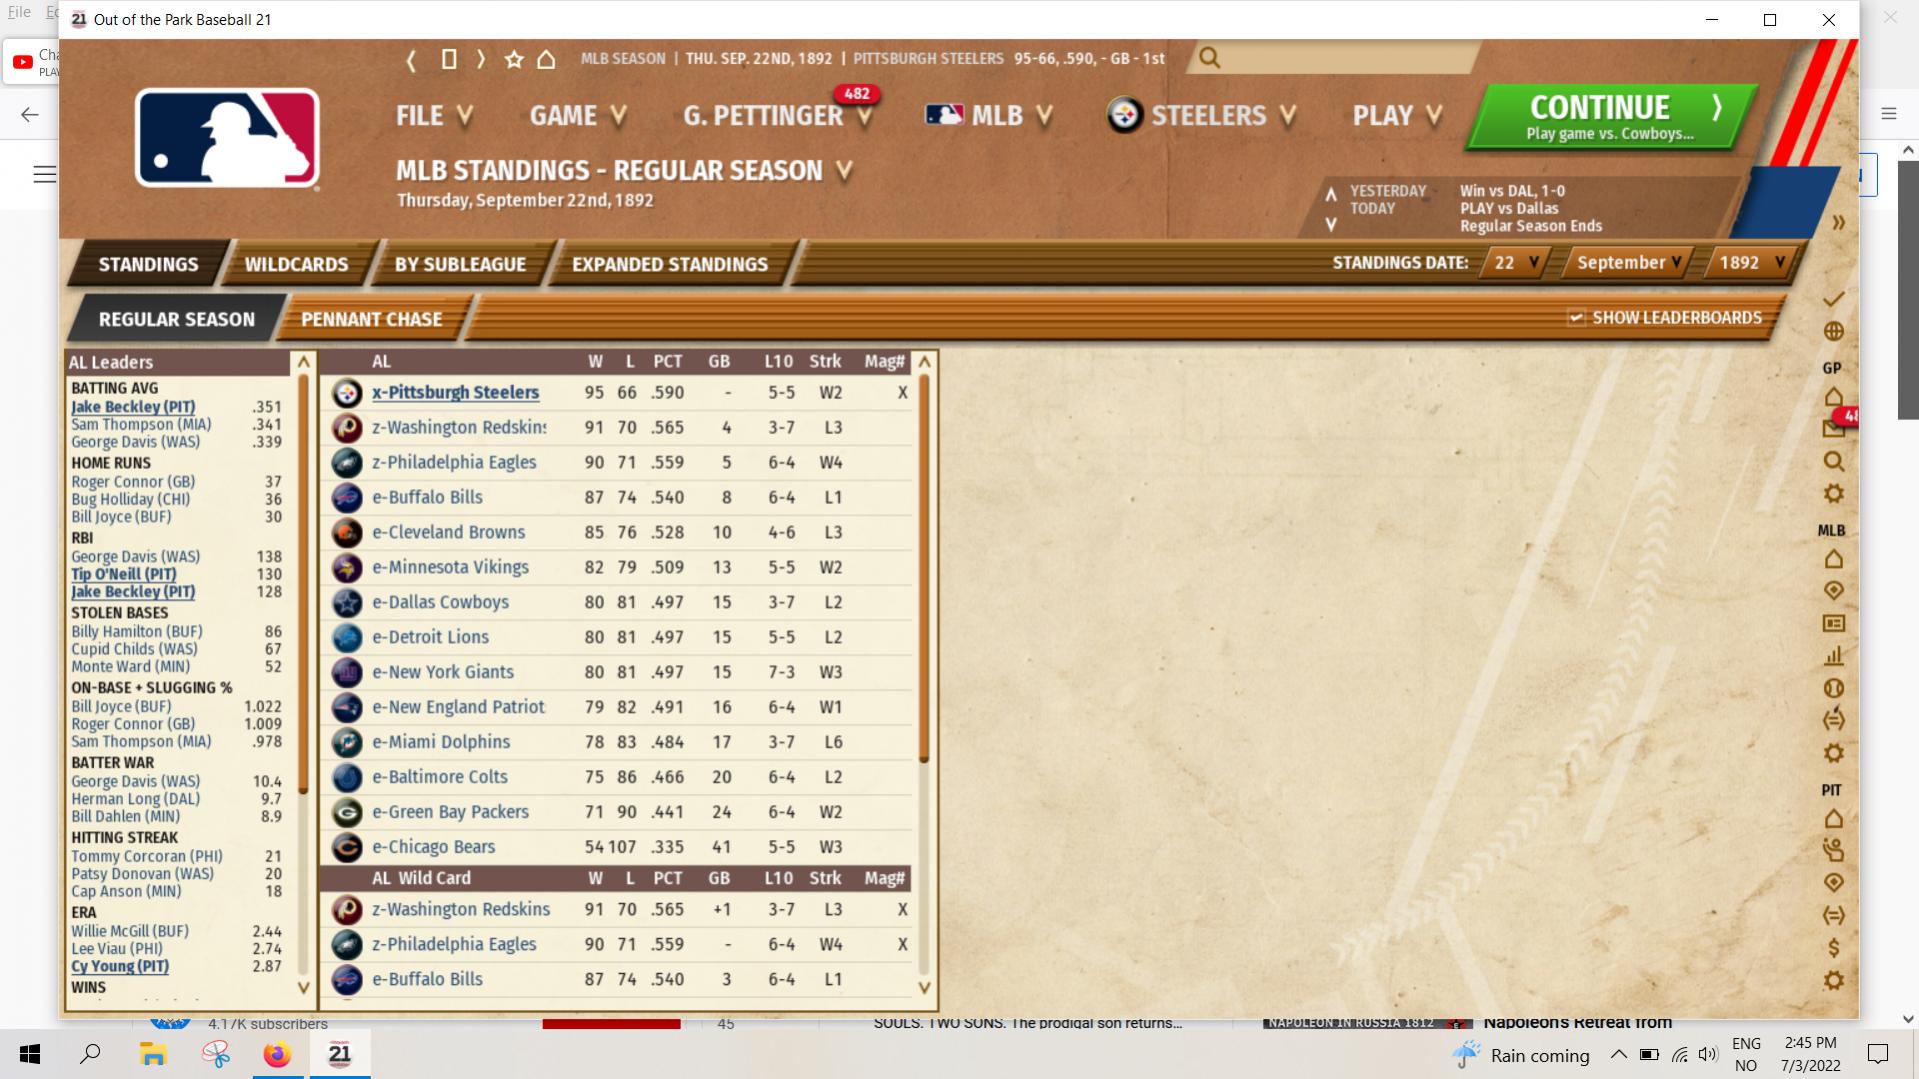This screenshot has width=1919, height=1079.
Task: Open the PLAY menu
Action: pos(1398,116)
